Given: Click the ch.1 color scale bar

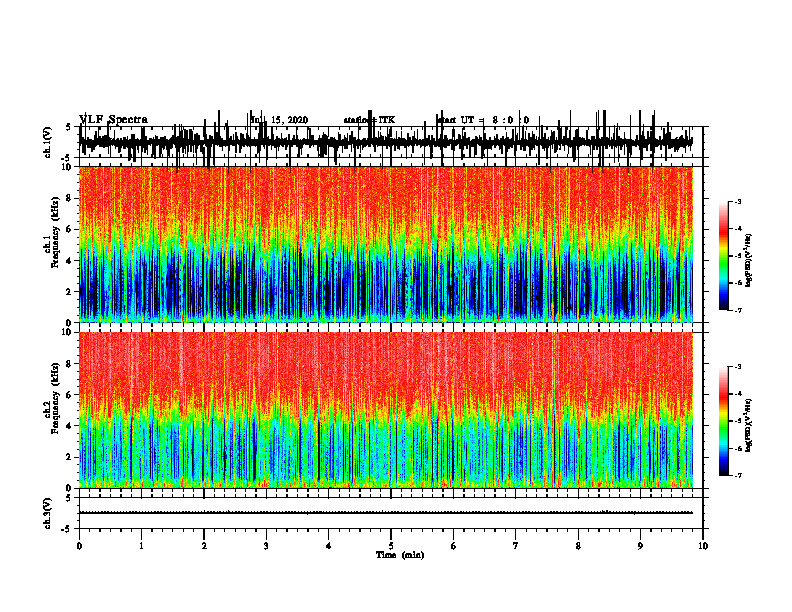Looking at the screenshot, I should click(x=723, y=256).
